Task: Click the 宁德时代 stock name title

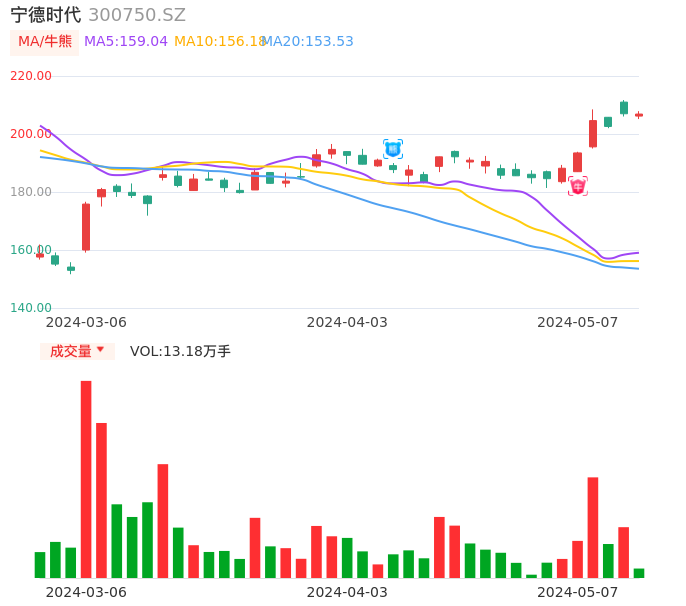Action: point(45,15)
